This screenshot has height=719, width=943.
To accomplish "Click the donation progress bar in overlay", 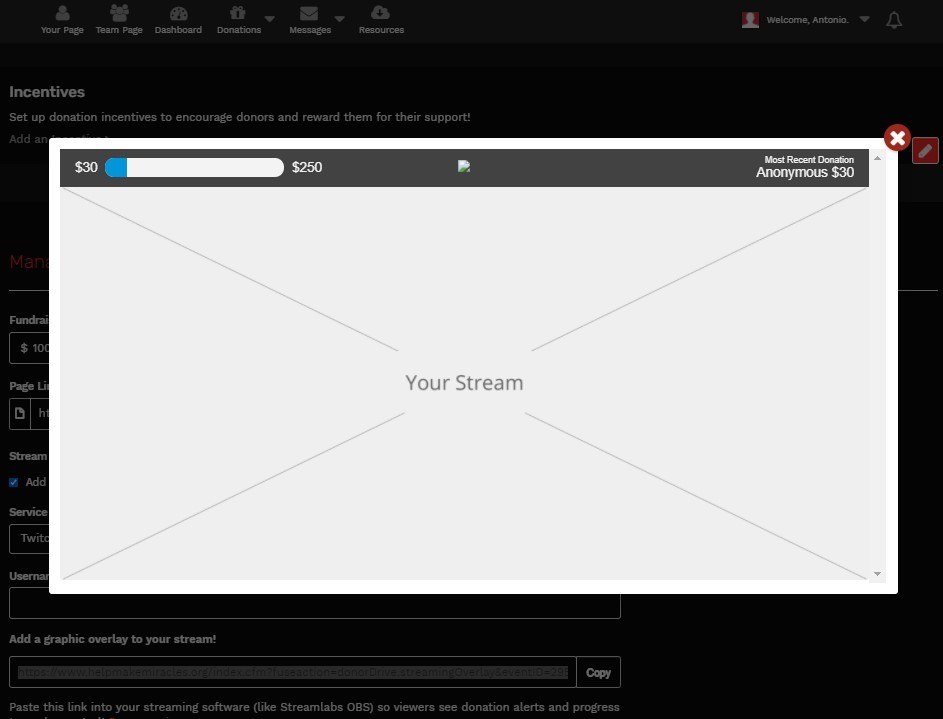I will click(194, 167).
